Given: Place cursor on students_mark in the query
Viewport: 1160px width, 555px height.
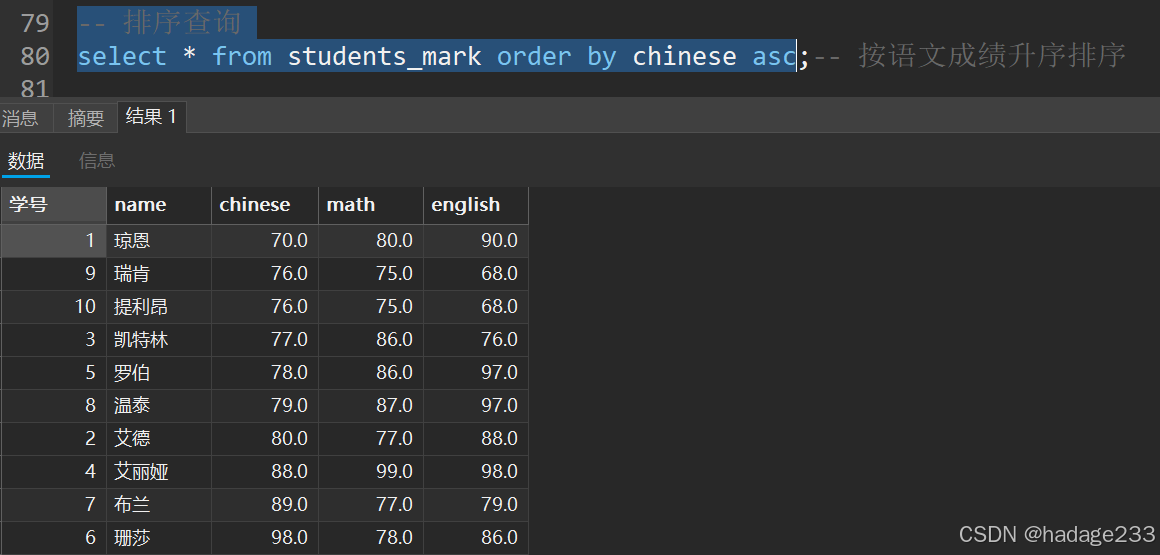Looking at the screenshot, I should pos(384,56).
